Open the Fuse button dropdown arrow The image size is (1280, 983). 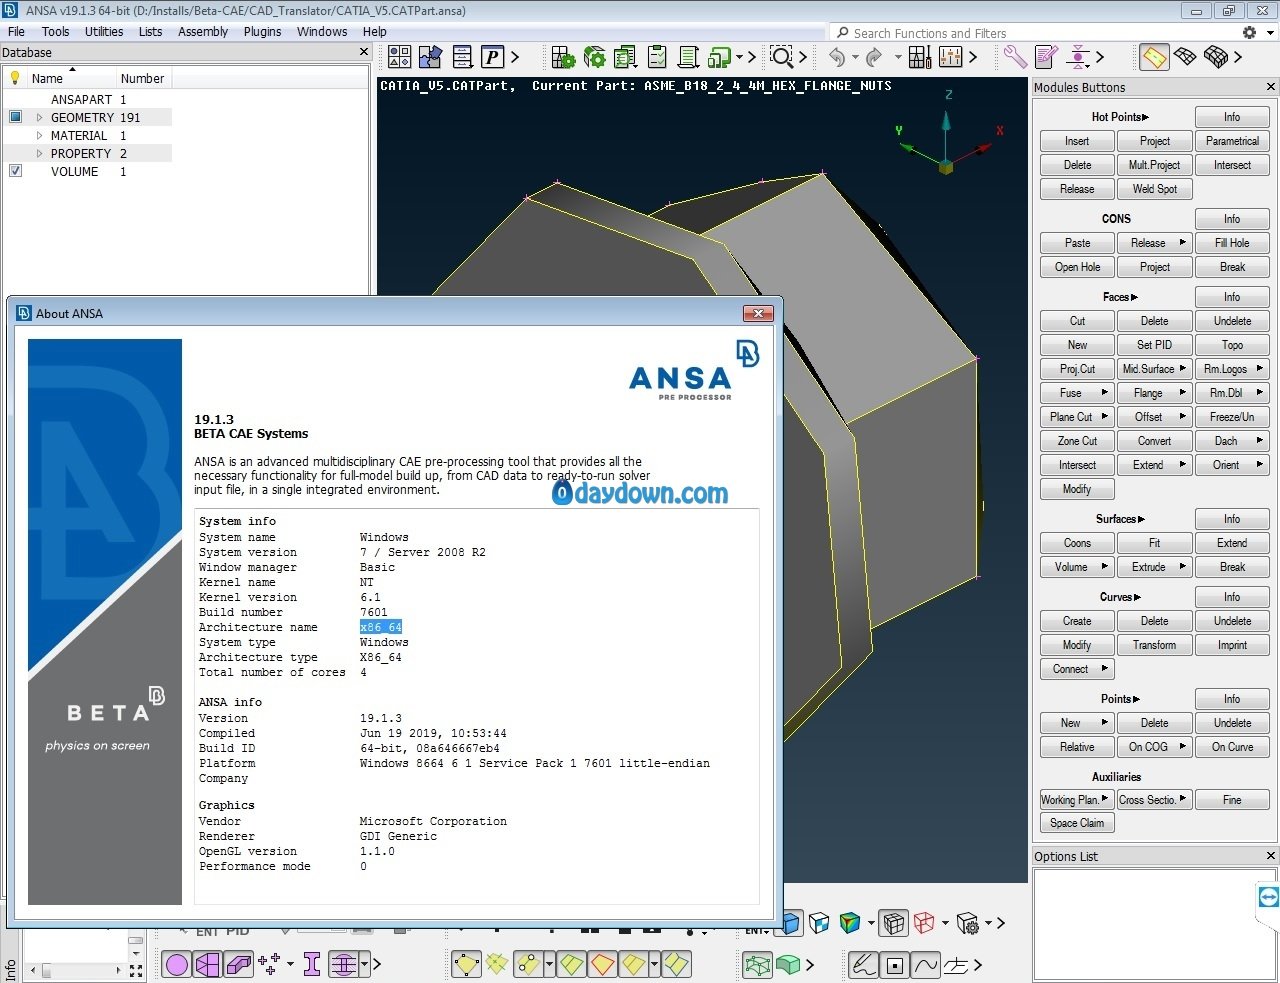pyautogui.click(x=1104, y=393)
